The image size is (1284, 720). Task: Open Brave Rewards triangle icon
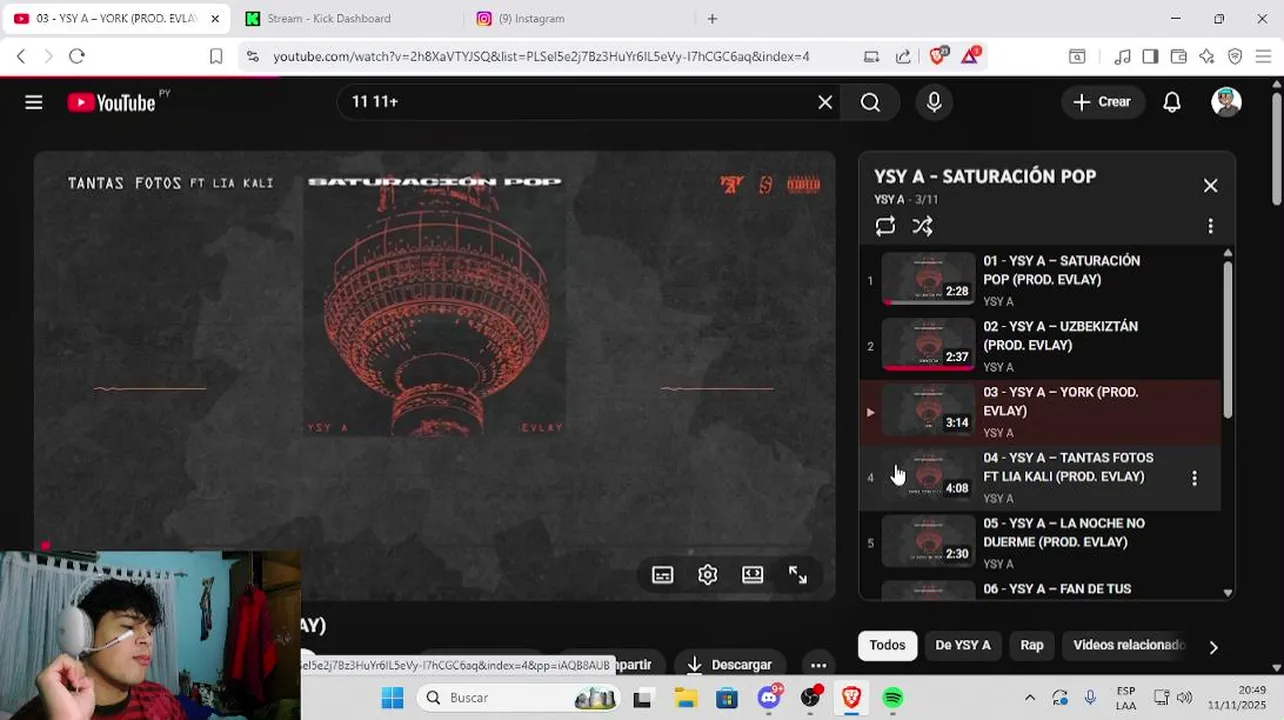point(971,56)
